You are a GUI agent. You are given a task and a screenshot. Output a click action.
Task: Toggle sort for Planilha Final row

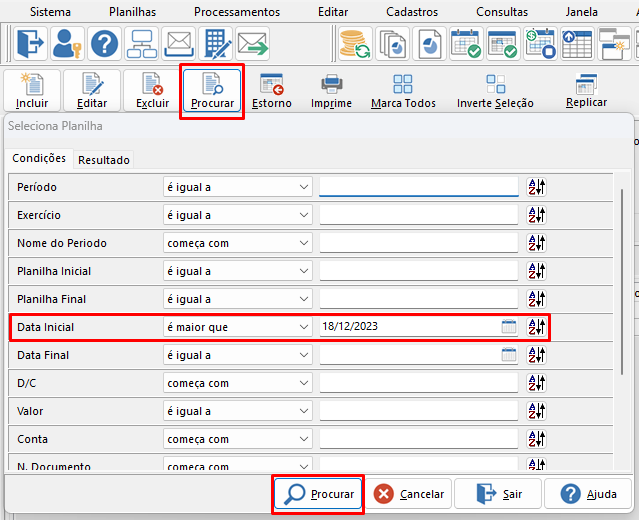(536, 299)
